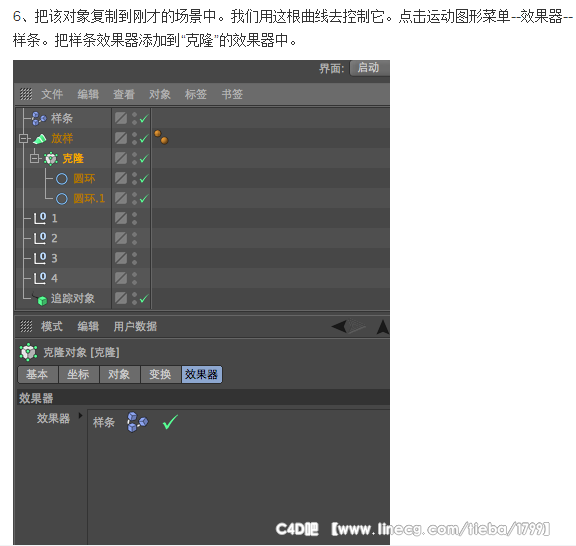
Task: Go up one level with the up arrow
Action: point(383,327)
